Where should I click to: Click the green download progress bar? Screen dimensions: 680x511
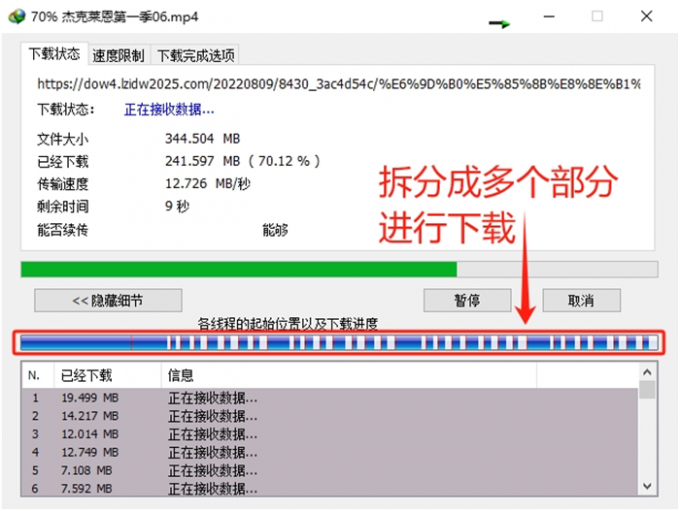click(339, 269)
